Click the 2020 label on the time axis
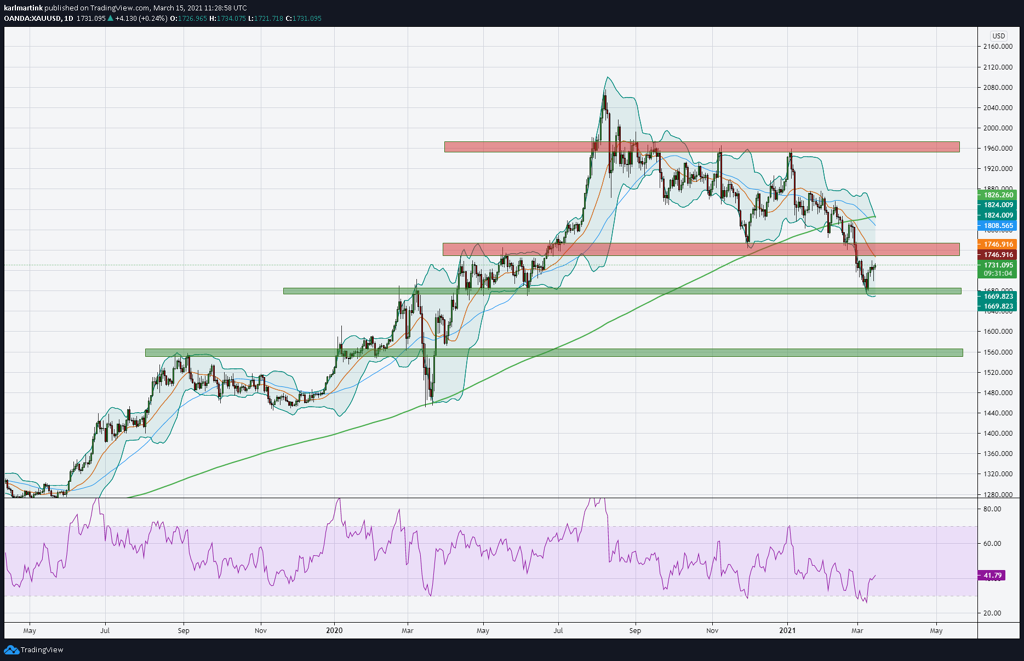The width and height of the screenshot is (1024, 661). point(334,631)
